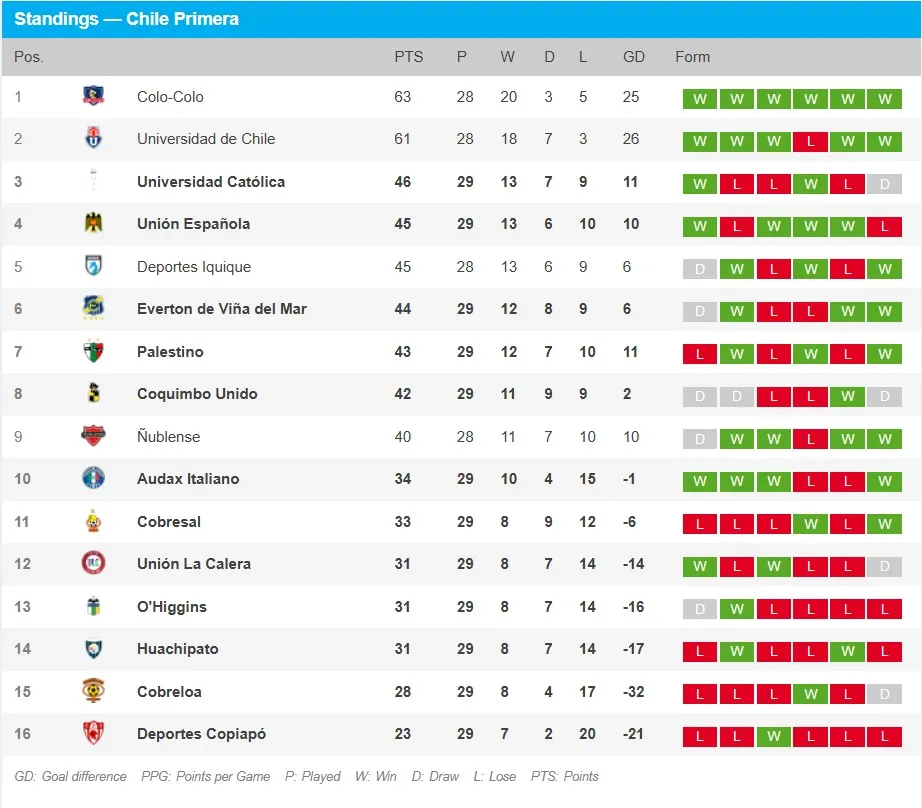Click the Colo-Colo club crest icon
This screenshot has width=922, height=808.
tap(93, 97)
